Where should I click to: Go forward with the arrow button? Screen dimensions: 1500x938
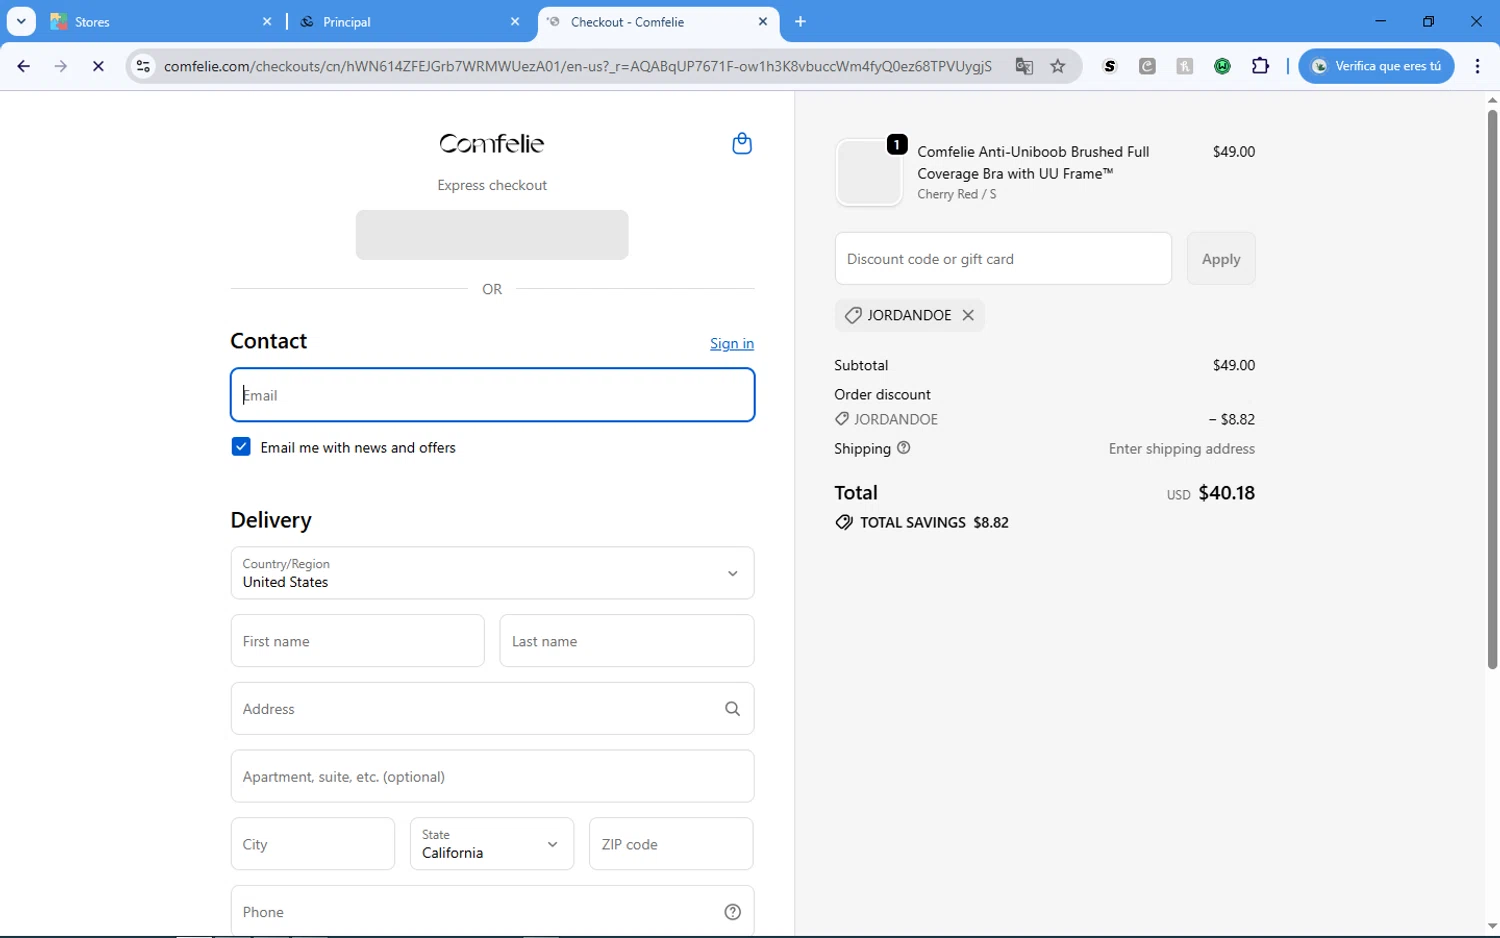[x=61, y=66]
